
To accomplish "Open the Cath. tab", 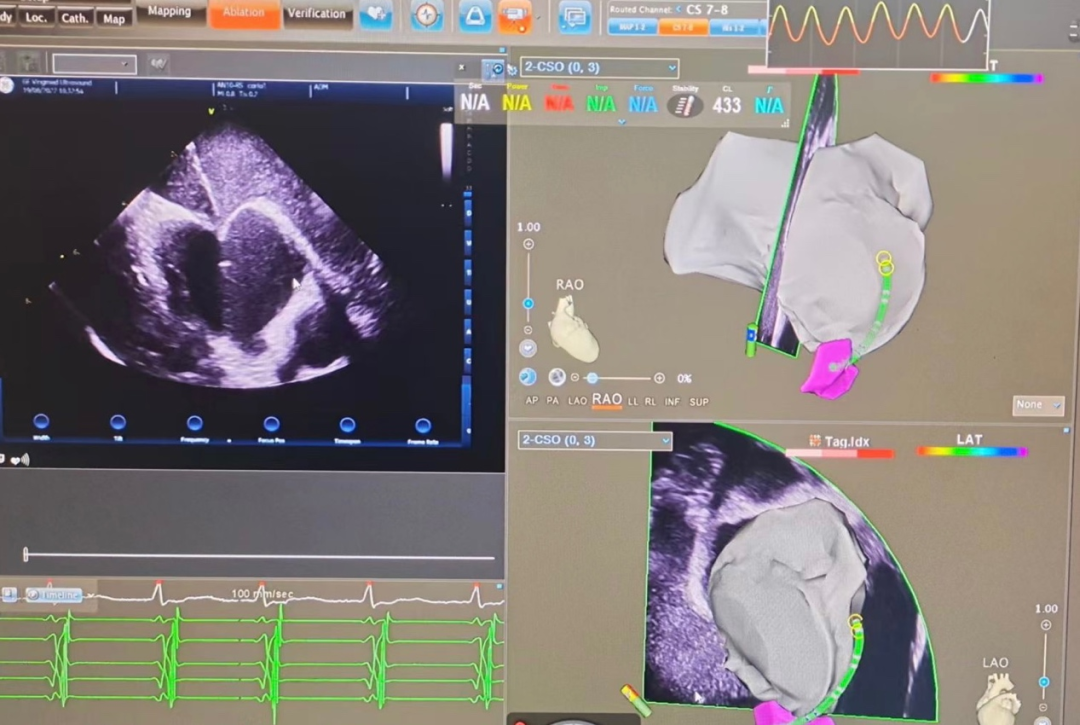I will click(74, 18).
